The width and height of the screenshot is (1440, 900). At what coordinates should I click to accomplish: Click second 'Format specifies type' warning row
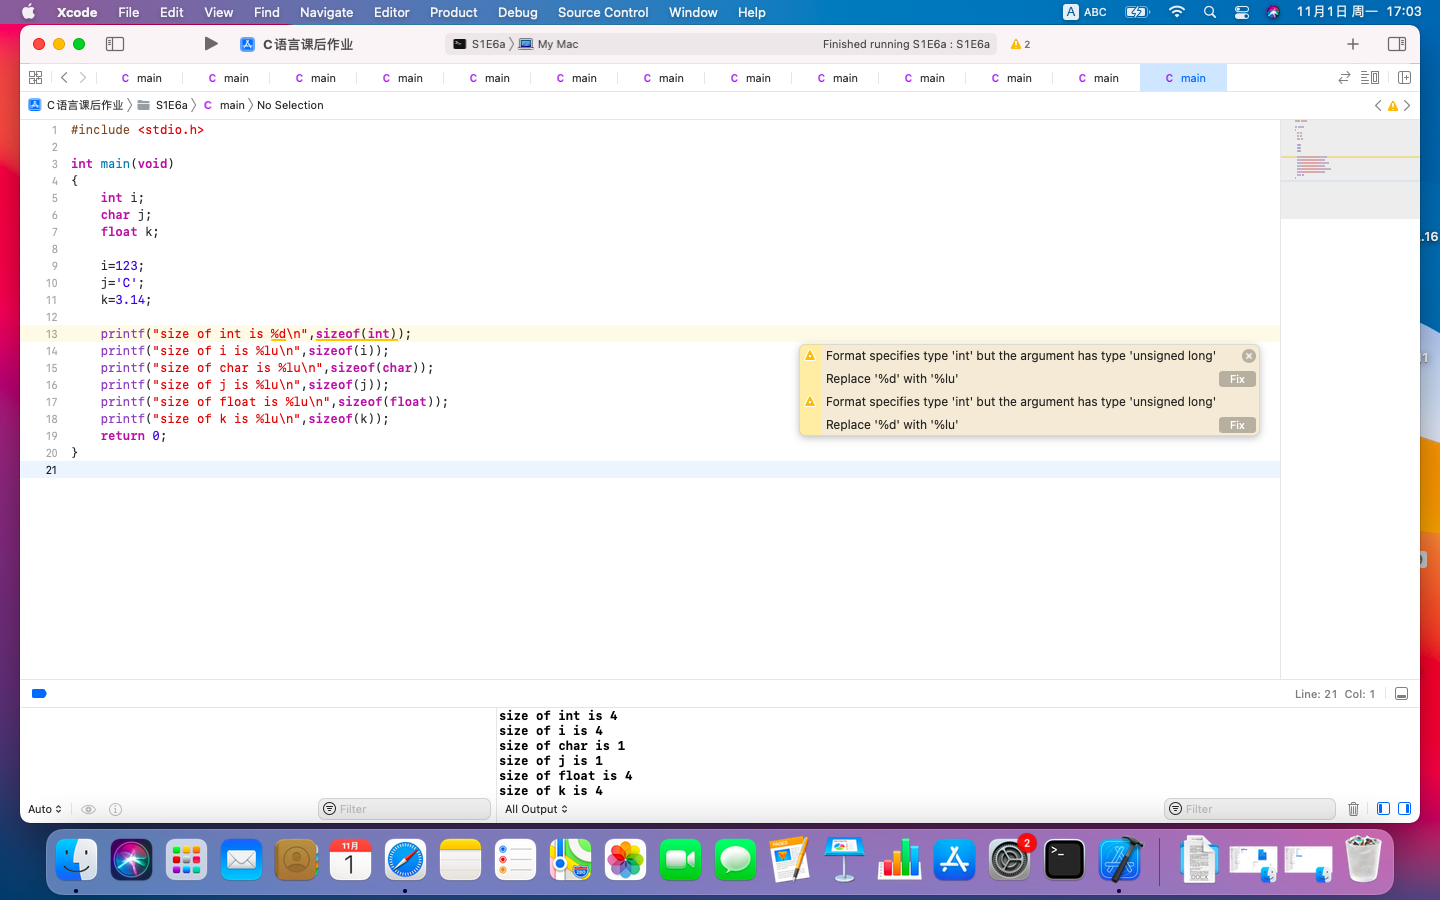pyautogui.click(x=1020, y=402)
